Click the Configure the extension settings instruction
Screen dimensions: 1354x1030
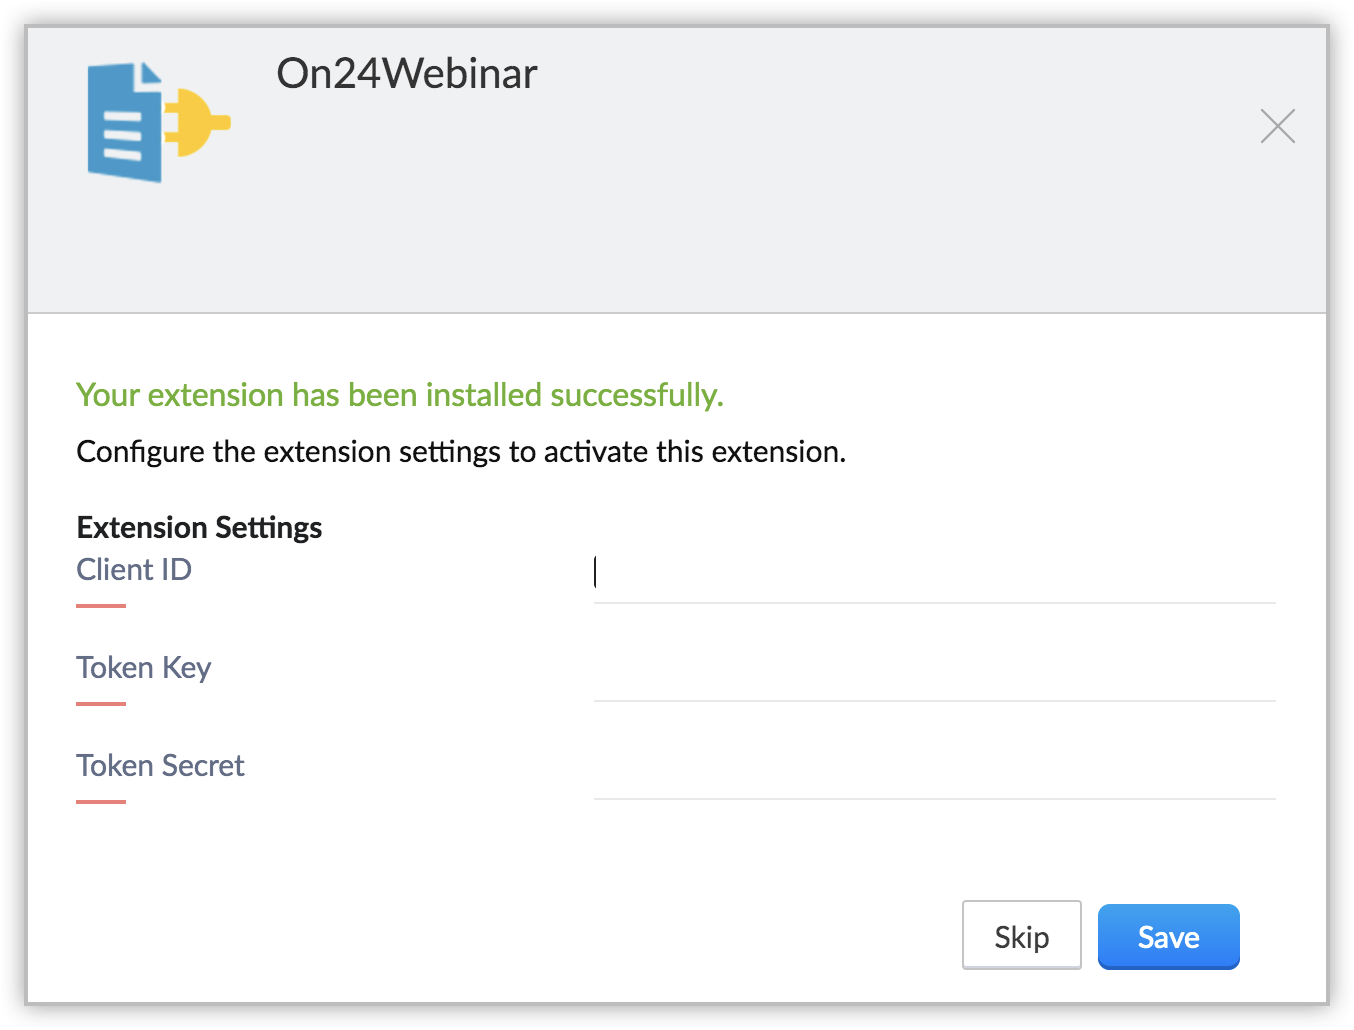461,452
